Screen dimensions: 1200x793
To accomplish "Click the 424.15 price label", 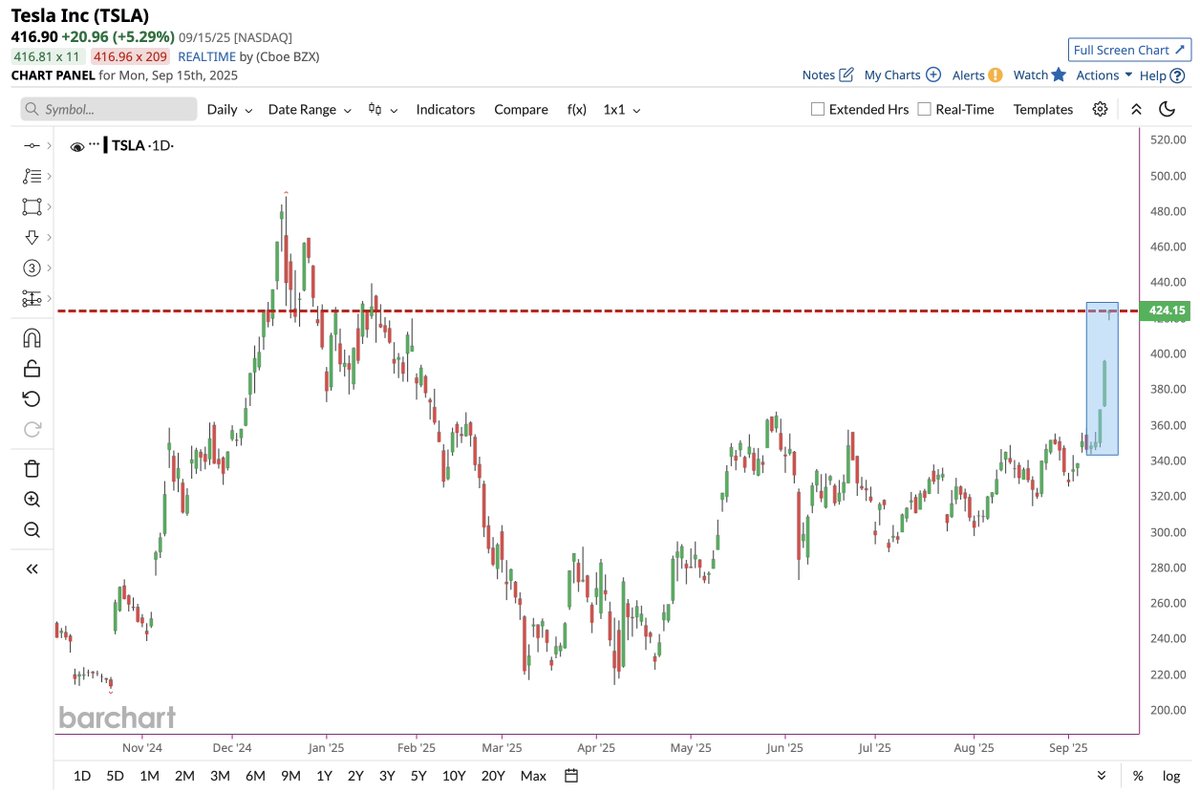I will [x=1167, y=311].
